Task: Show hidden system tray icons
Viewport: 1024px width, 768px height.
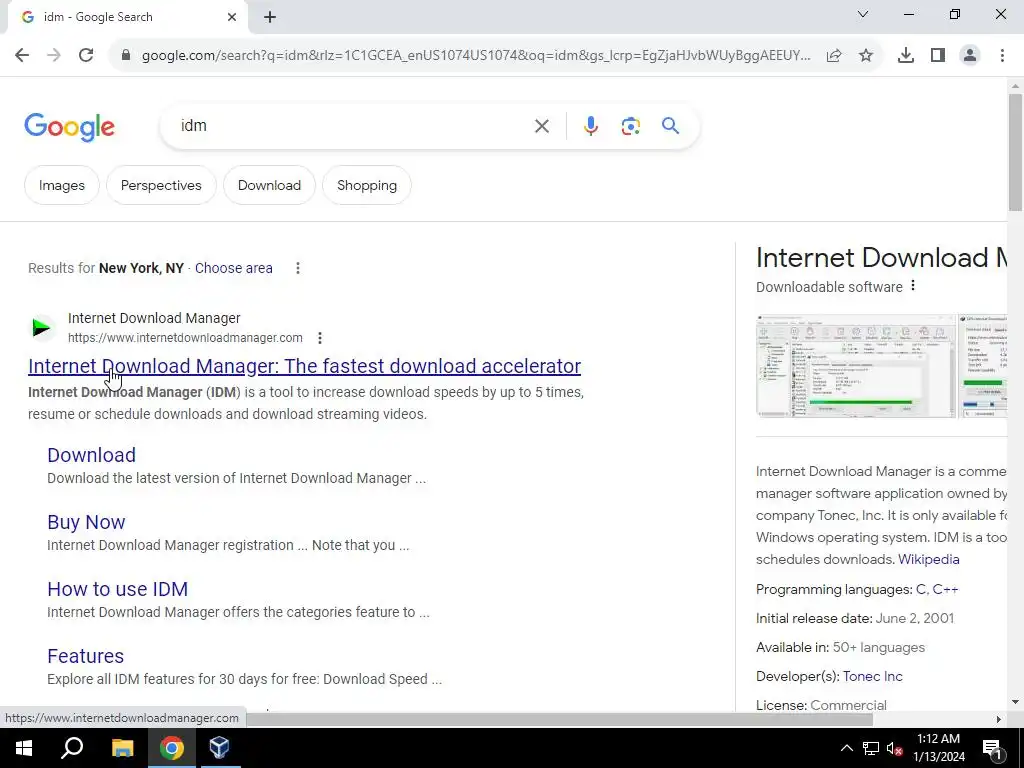Action: 846,748
